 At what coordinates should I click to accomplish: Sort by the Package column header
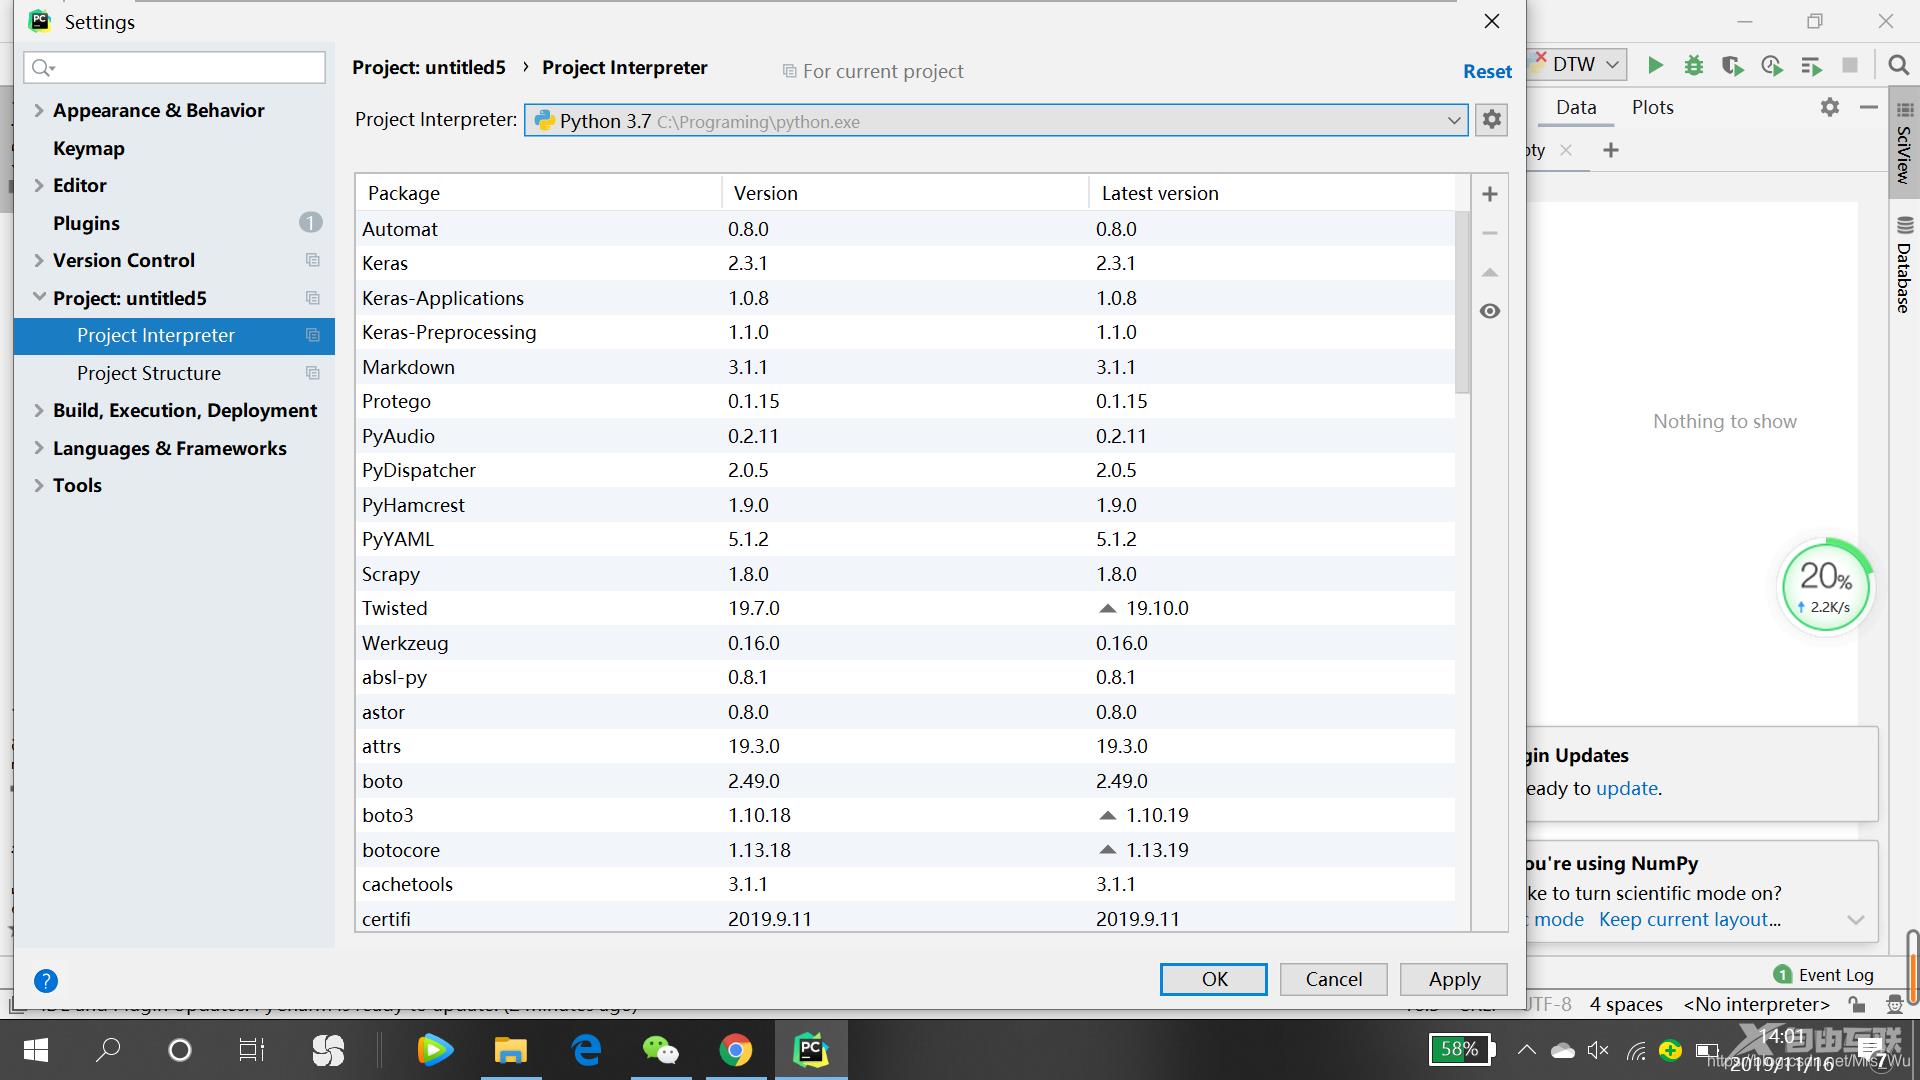click(x=539, y=193)
